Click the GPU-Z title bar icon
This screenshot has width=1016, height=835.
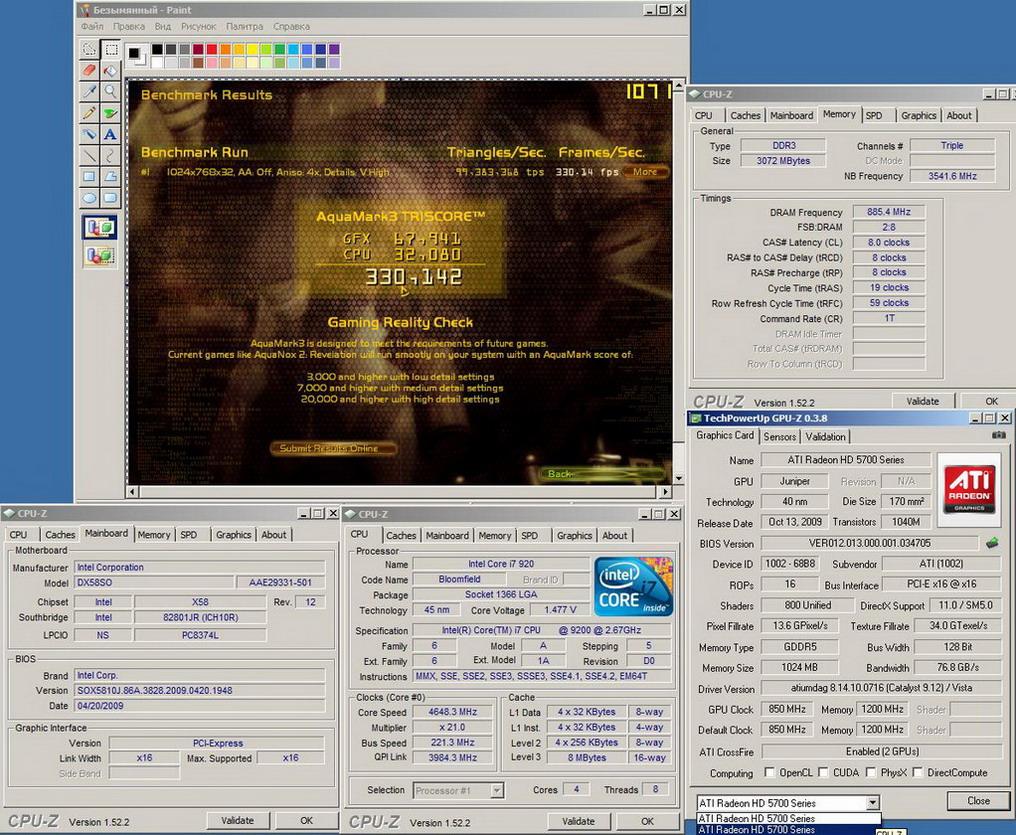click(696, 418)
